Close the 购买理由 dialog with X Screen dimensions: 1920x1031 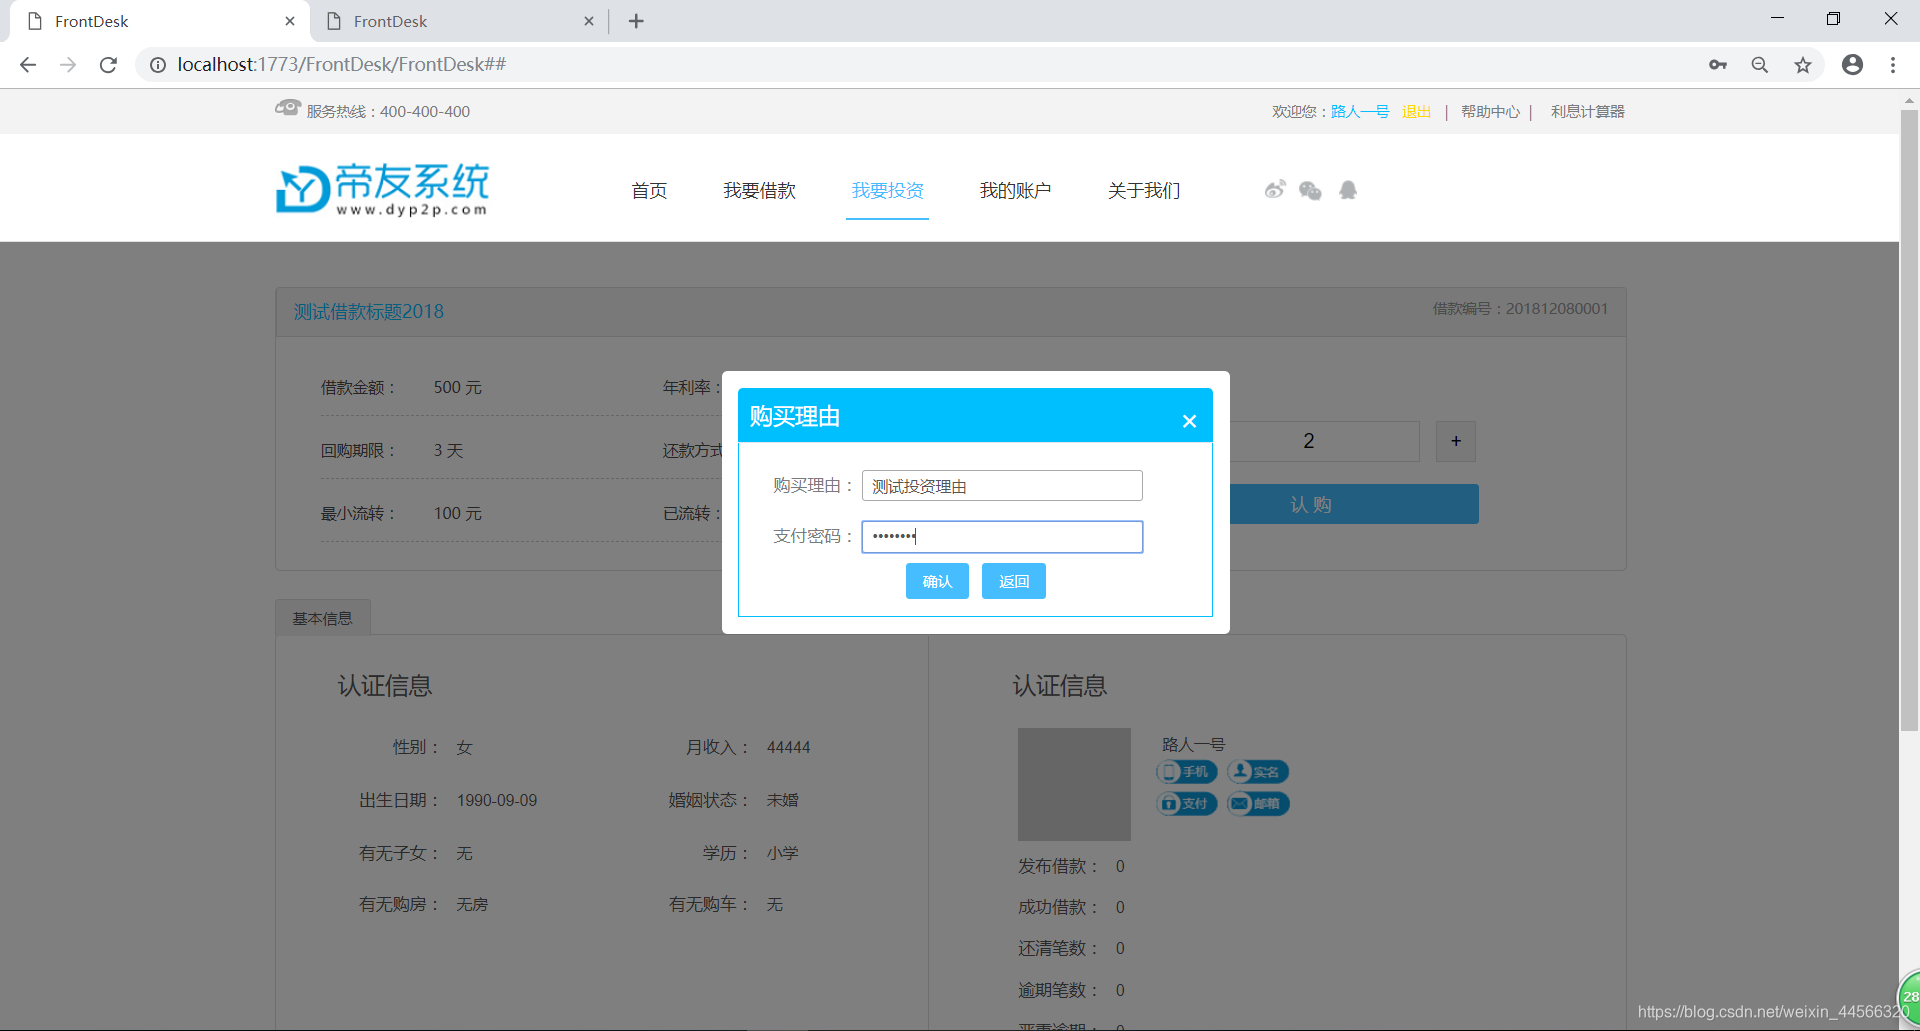1189,421
